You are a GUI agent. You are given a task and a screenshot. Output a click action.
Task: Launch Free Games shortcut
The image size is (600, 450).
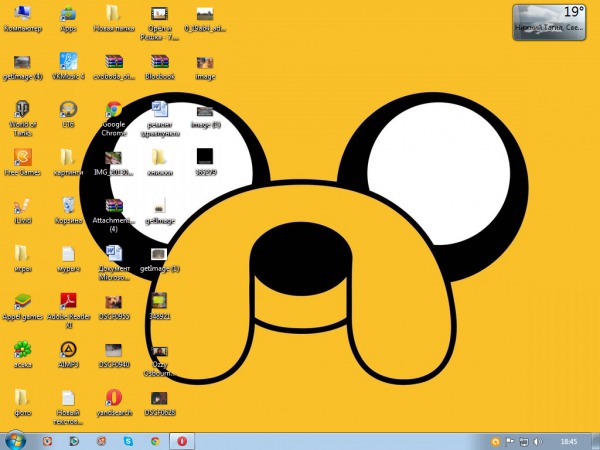click(23, 162)
